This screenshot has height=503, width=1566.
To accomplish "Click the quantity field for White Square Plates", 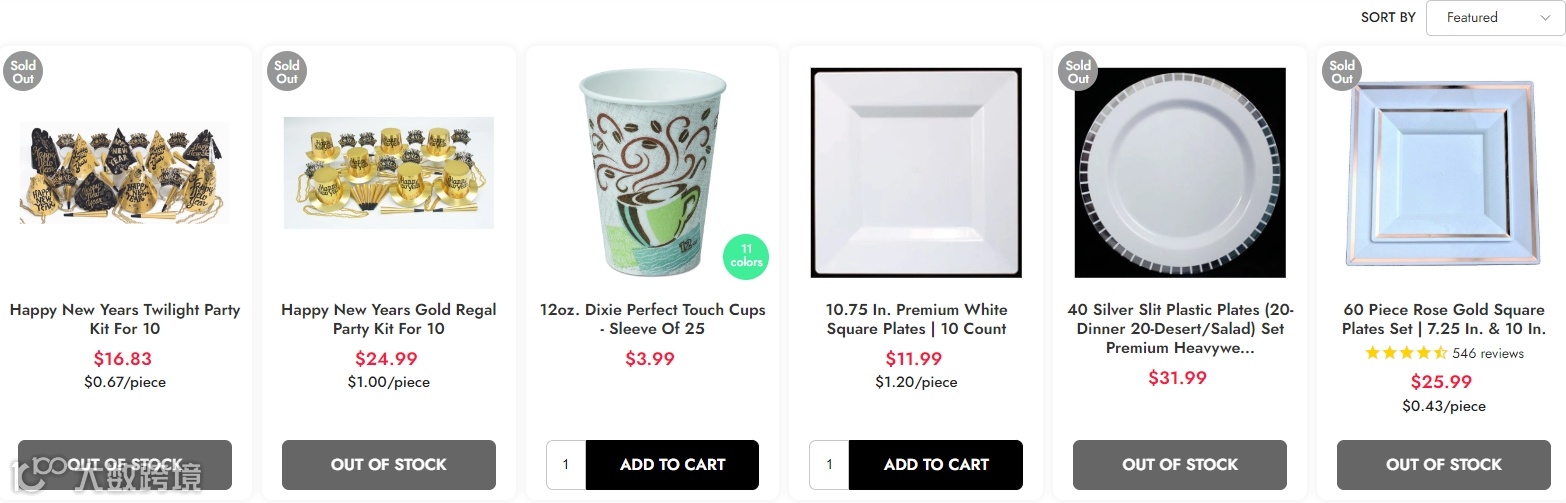I will pyautogui.click(x=829, y=465).
